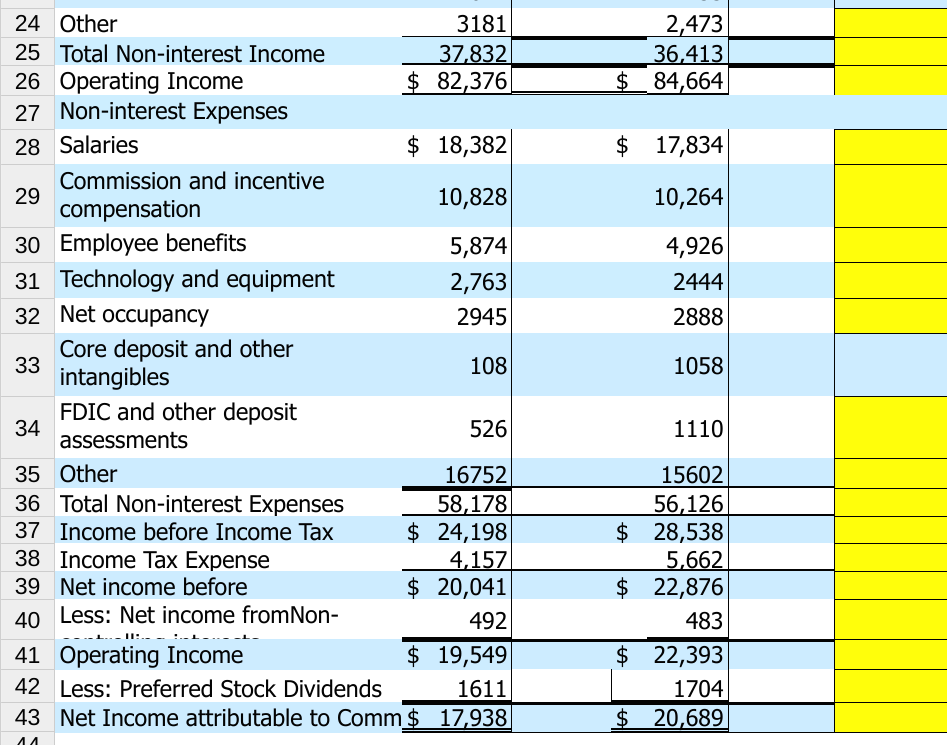Screen dimensions: 947x745
Task: Select row header 24
Action: (x=27, y=24)
